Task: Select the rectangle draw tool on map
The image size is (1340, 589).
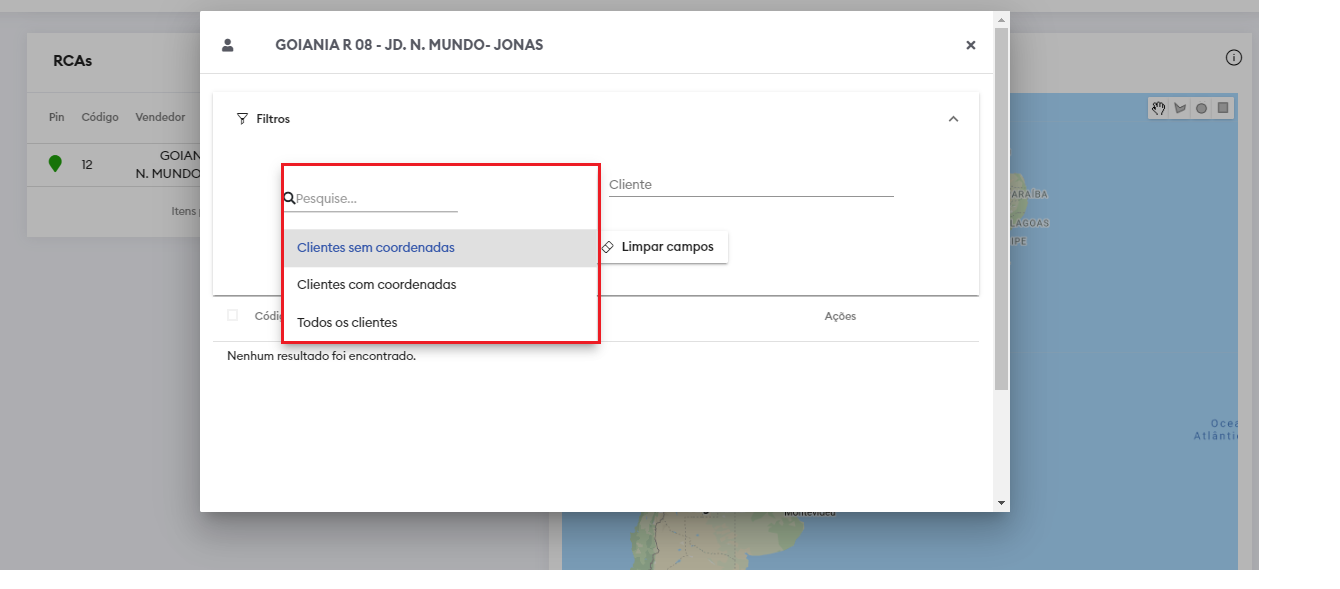Action: tap(1223, 108)
